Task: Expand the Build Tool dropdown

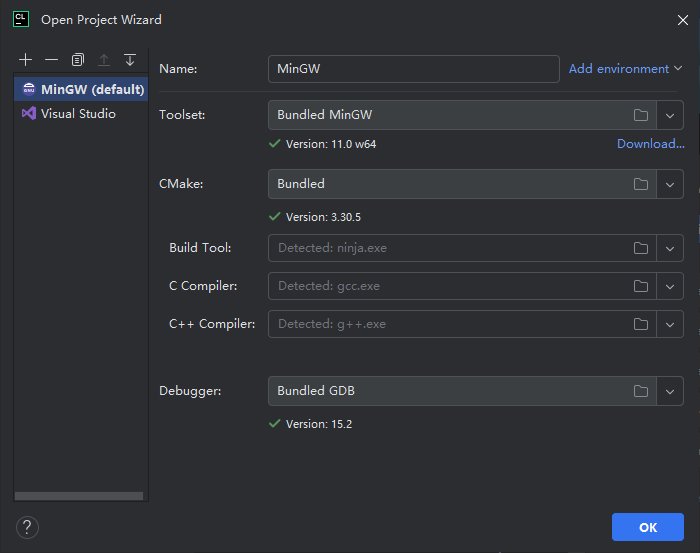Action: [670, 248]
